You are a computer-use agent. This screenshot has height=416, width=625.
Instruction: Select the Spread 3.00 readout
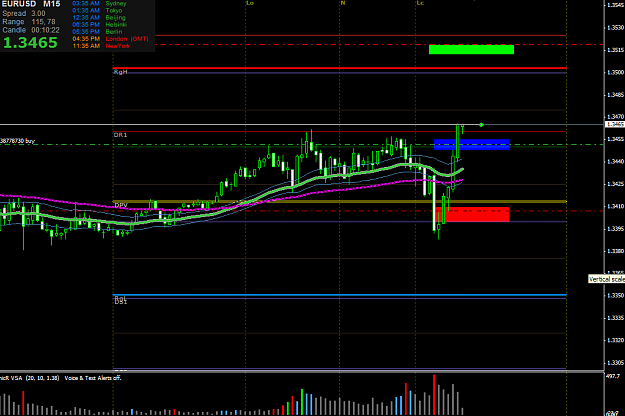coord(24,14)
